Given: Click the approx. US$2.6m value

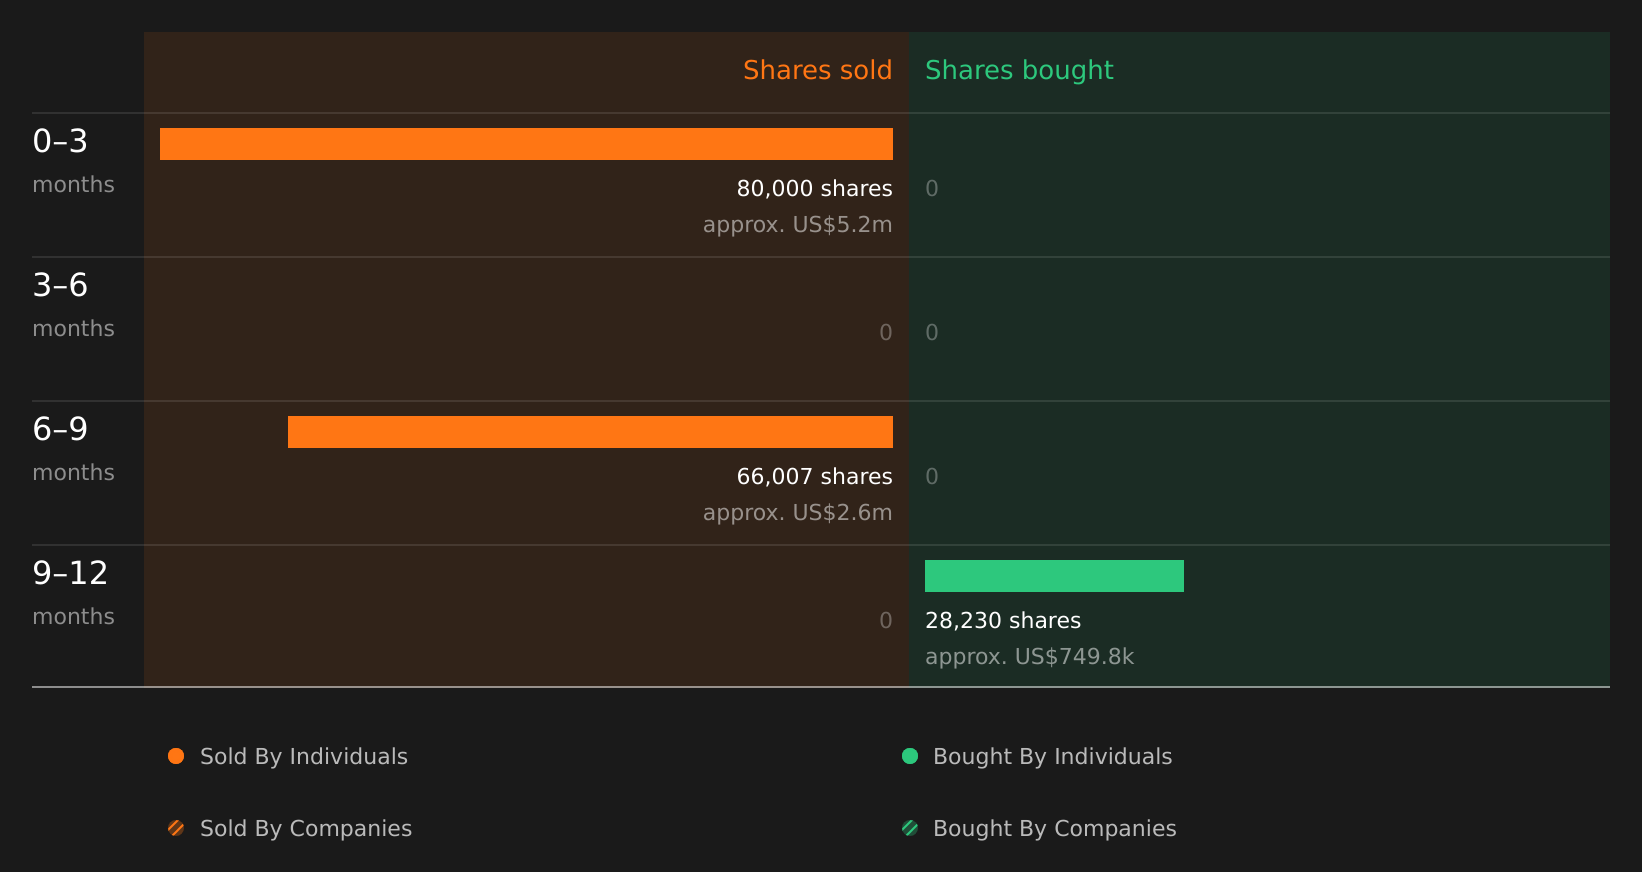Looking at the screenshot, I should pos(798,513).
